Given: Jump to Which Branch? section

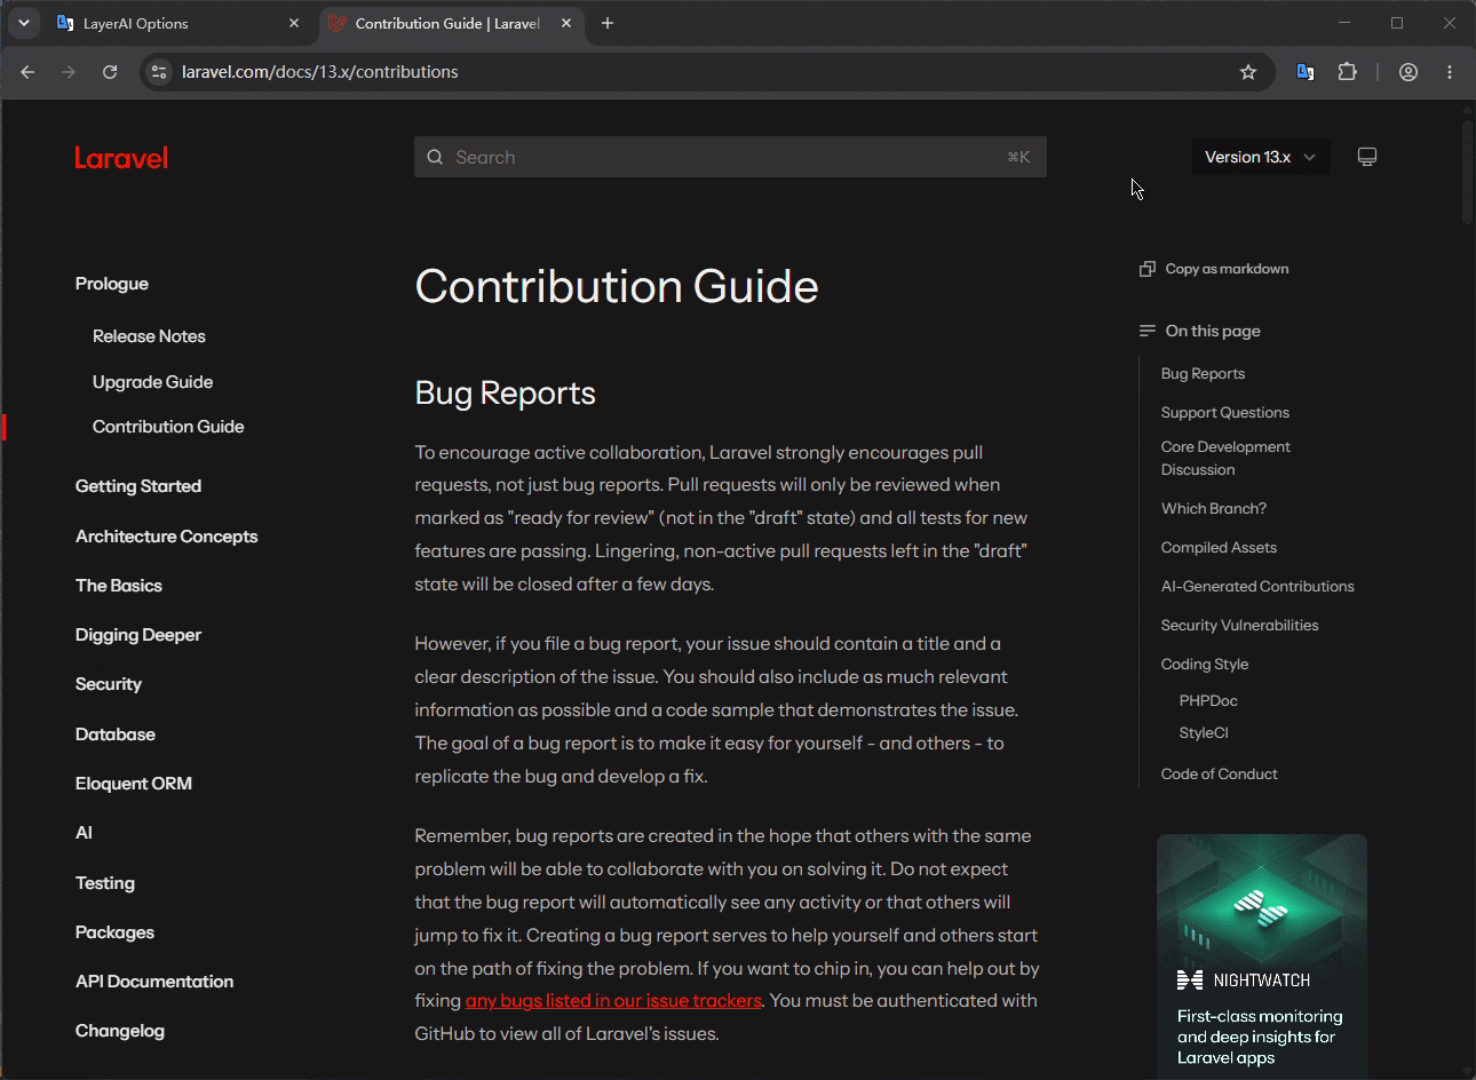Looking at the screenshot, I should pos(1213,509).
